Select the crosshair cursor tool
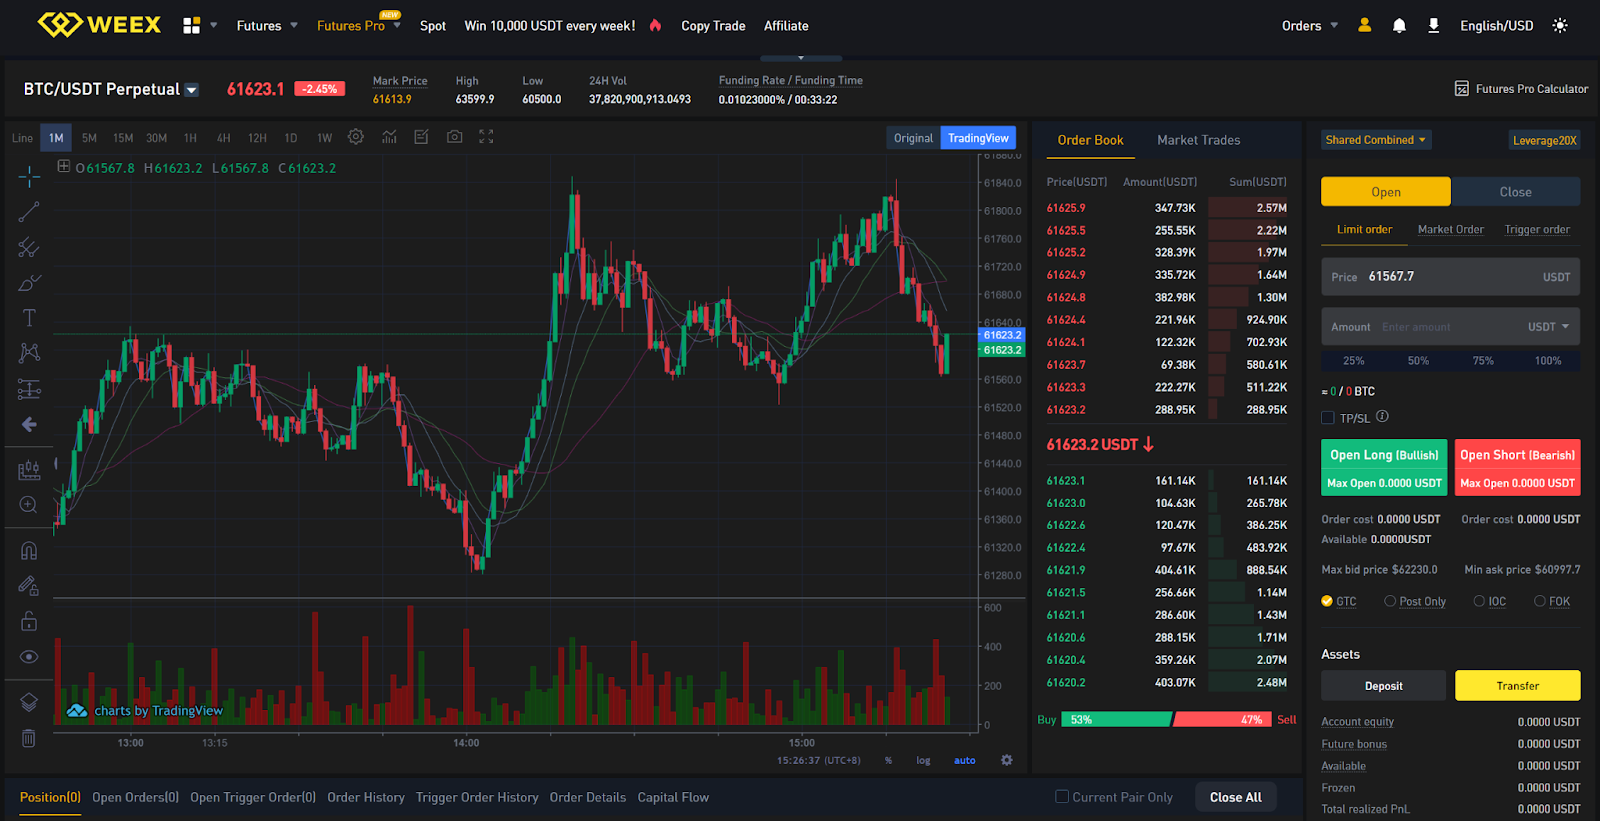 coord(29,177)
